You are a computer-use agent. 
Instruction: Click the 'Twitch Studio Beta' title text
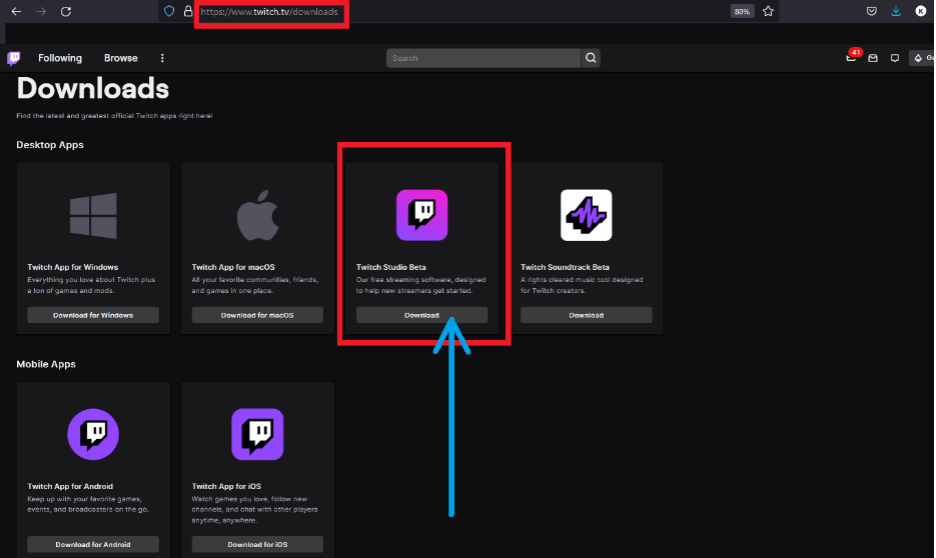(391, 267)
